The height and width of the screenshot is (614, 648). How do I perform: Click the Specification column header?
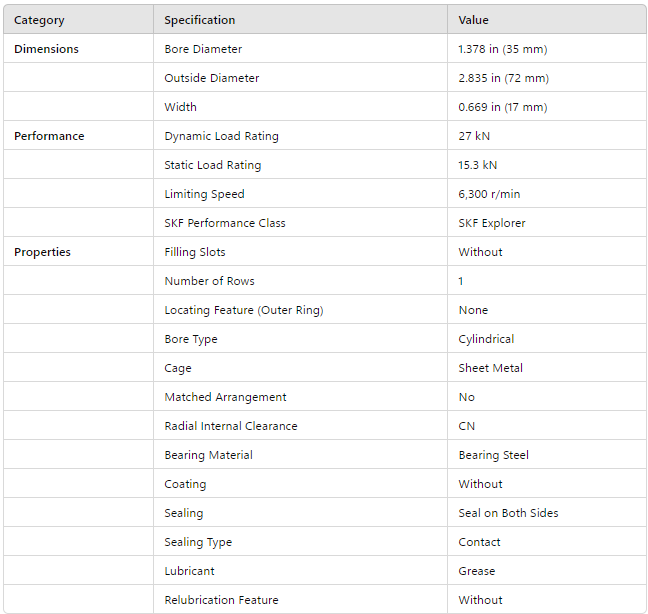(x=200, y=20)
